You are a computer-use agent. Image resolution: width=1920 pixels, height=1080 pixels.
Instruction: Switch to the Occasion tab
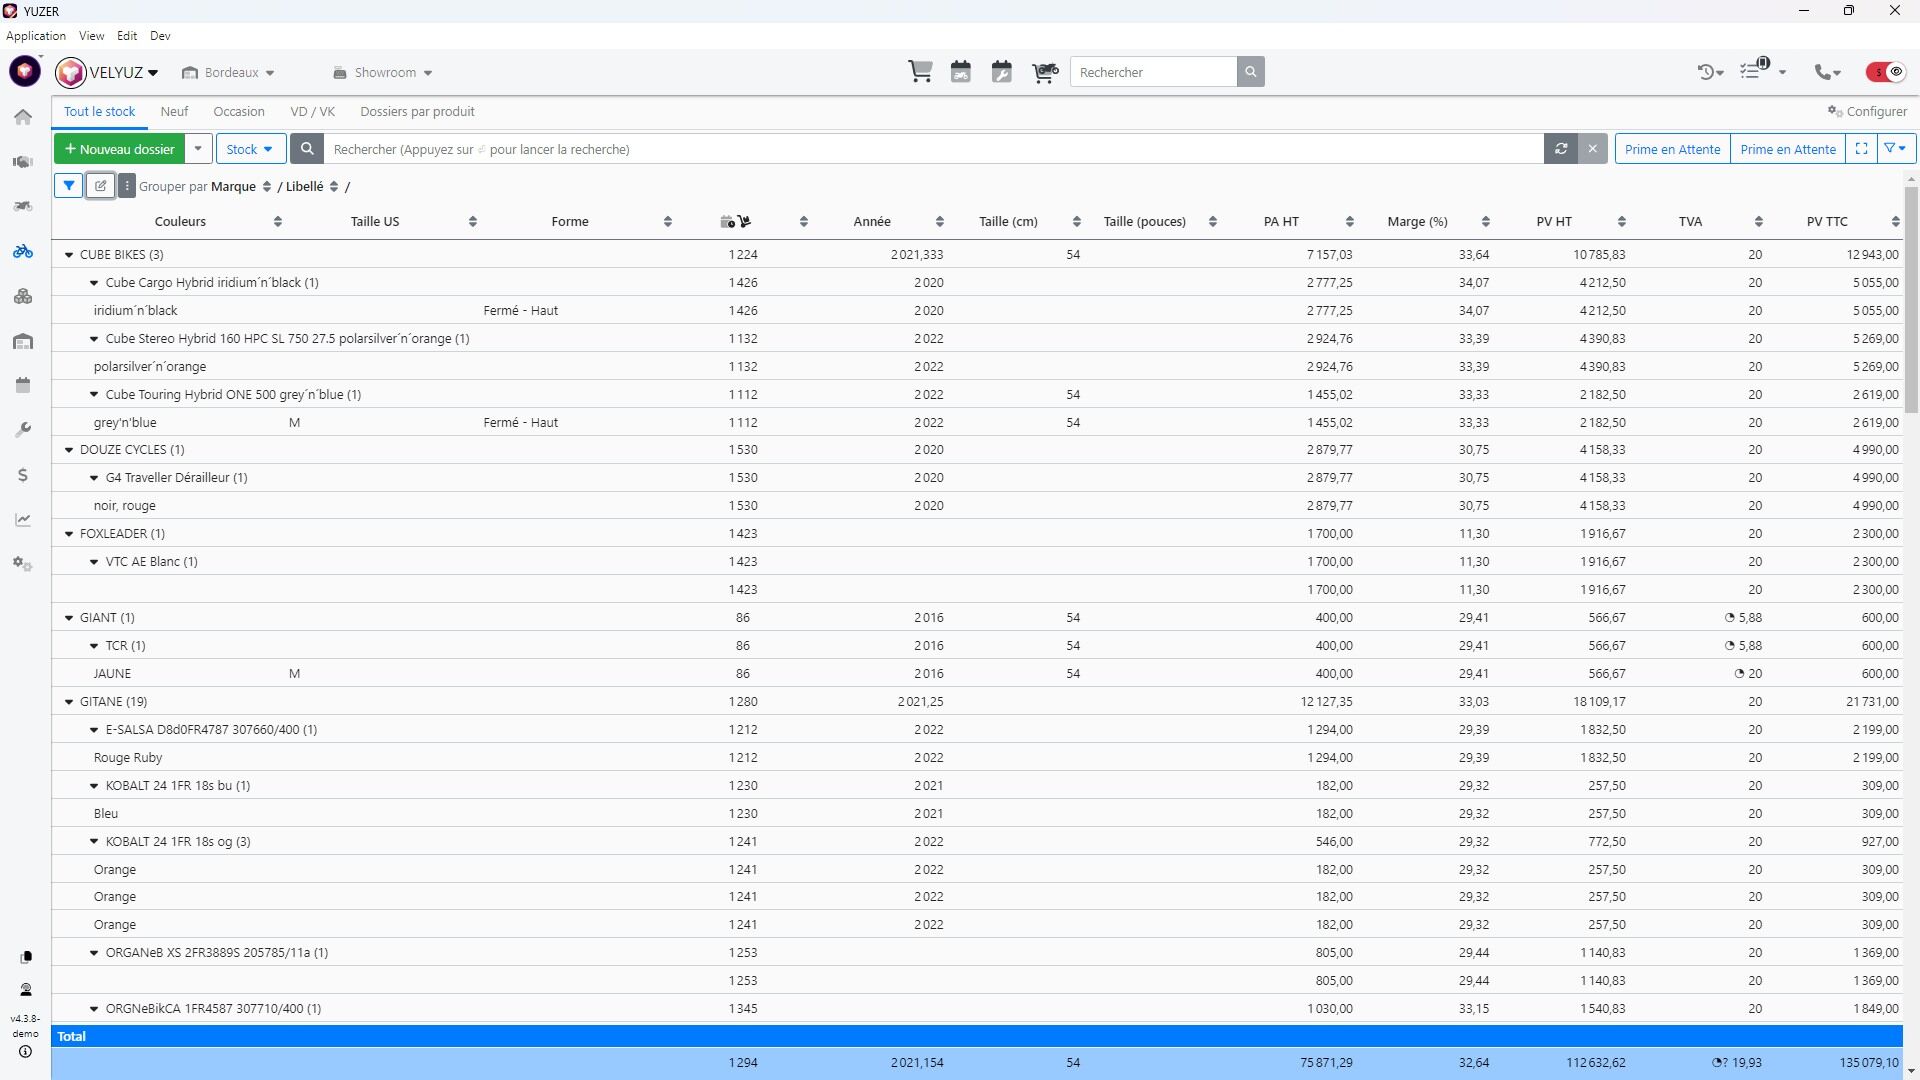238,112
